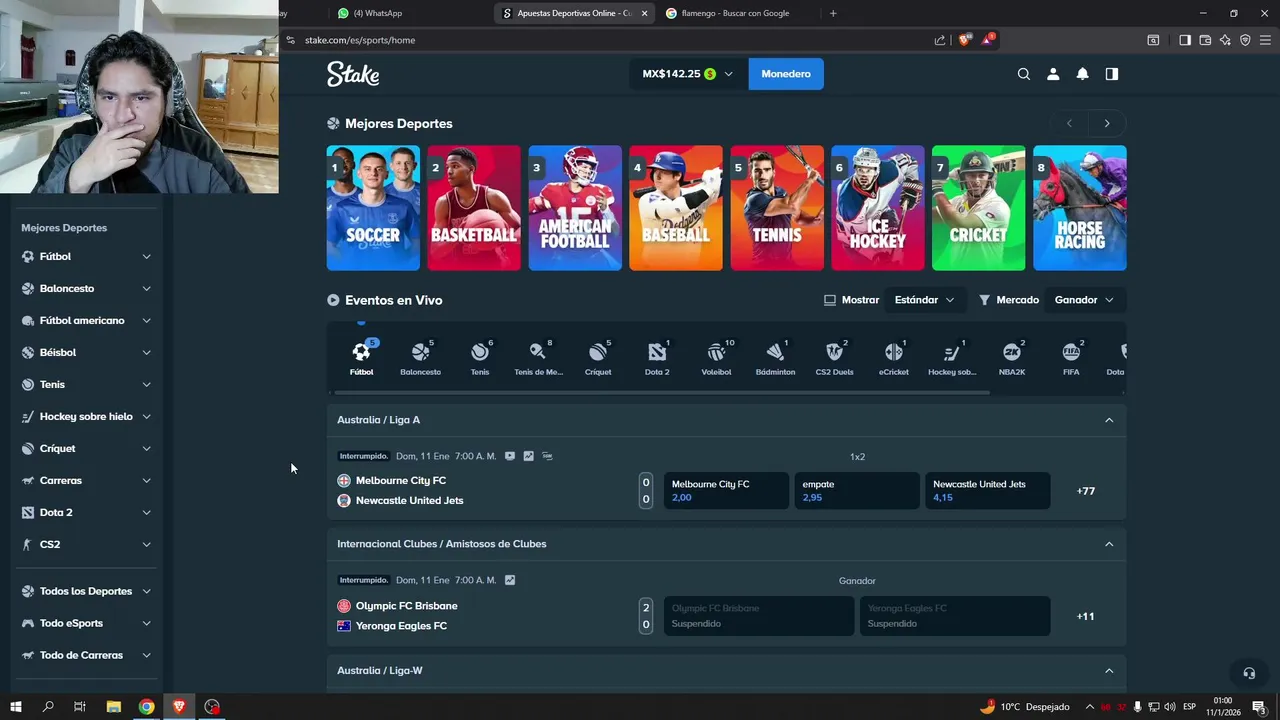Select the NBA2K live tab
Screen dimensions: 1280x720
click(1012, 358)
